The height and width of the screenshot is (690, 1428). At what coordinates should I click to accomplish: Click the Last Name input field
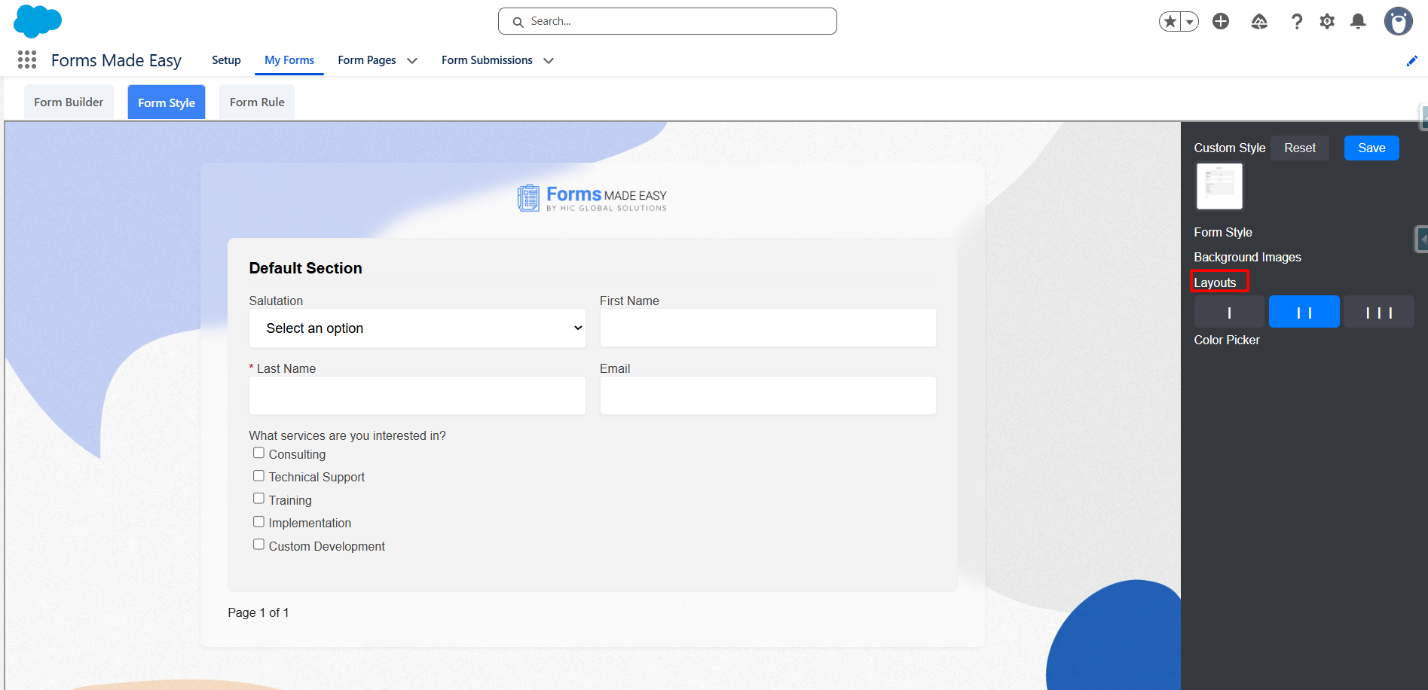click(x=417, y=396)
